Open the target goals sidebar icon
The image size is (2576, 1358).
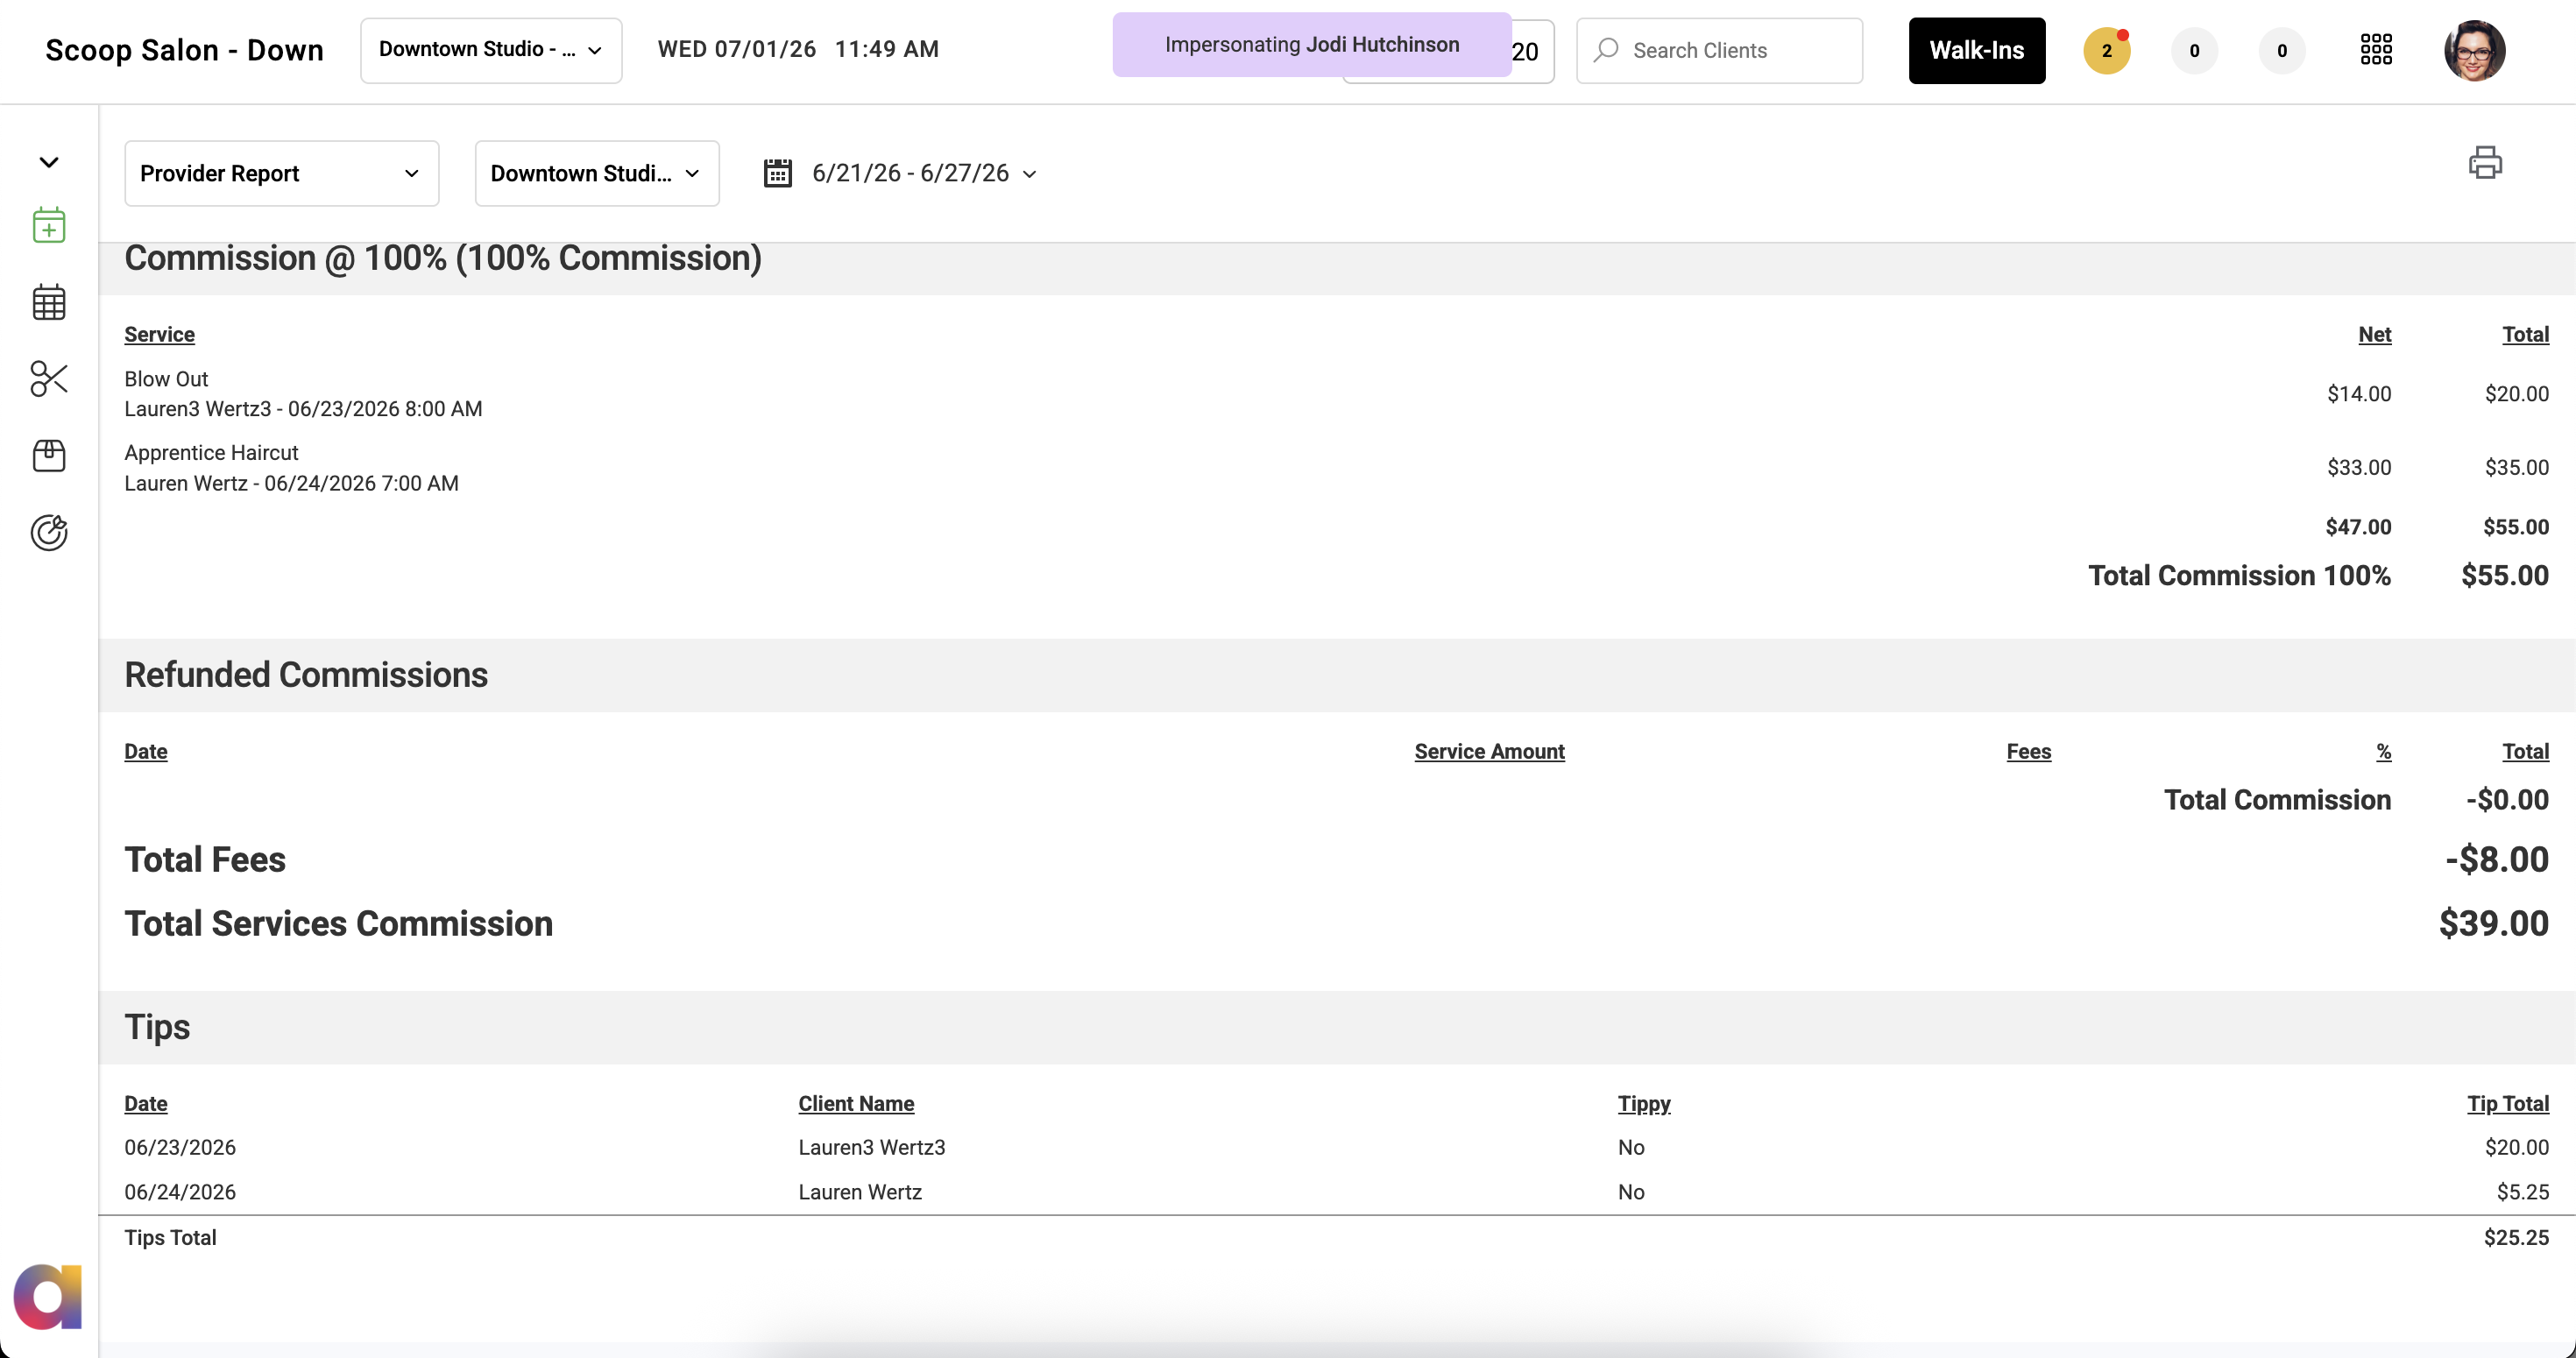click(49, 533)
